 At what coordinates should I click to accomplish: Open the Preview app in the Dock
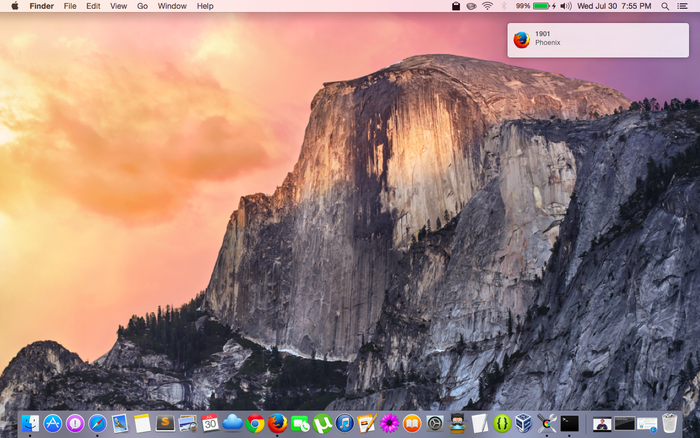click(188, 423)
